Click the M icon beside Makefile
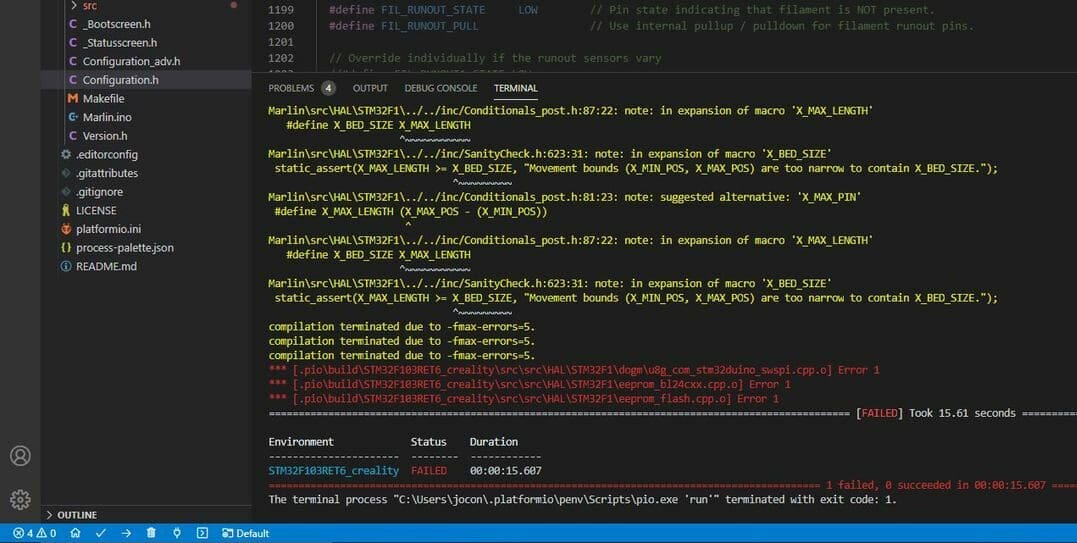Image resolution: width=1077 pixels, height=543 pixels. pos(73,98)
